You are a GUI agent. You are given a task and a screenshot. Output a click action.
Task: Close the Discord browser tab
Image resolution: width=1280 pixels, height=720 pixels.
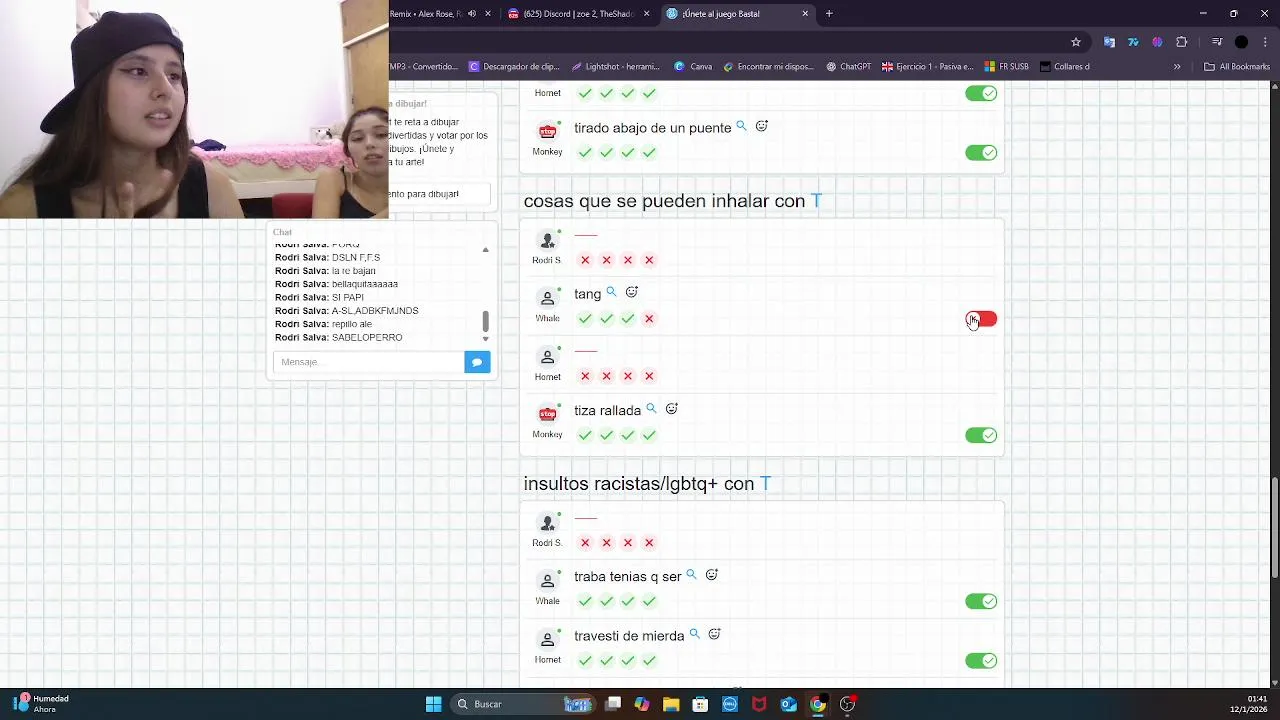(646, 14)
